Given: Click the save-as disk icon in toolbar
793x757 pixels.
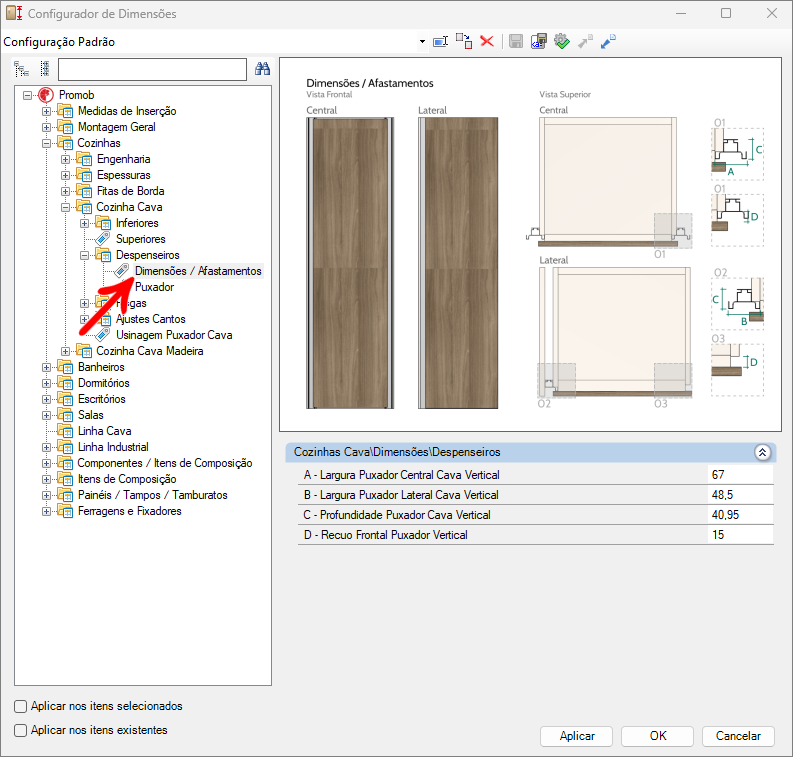Looking at the screenshot, I should coord(538,41).
